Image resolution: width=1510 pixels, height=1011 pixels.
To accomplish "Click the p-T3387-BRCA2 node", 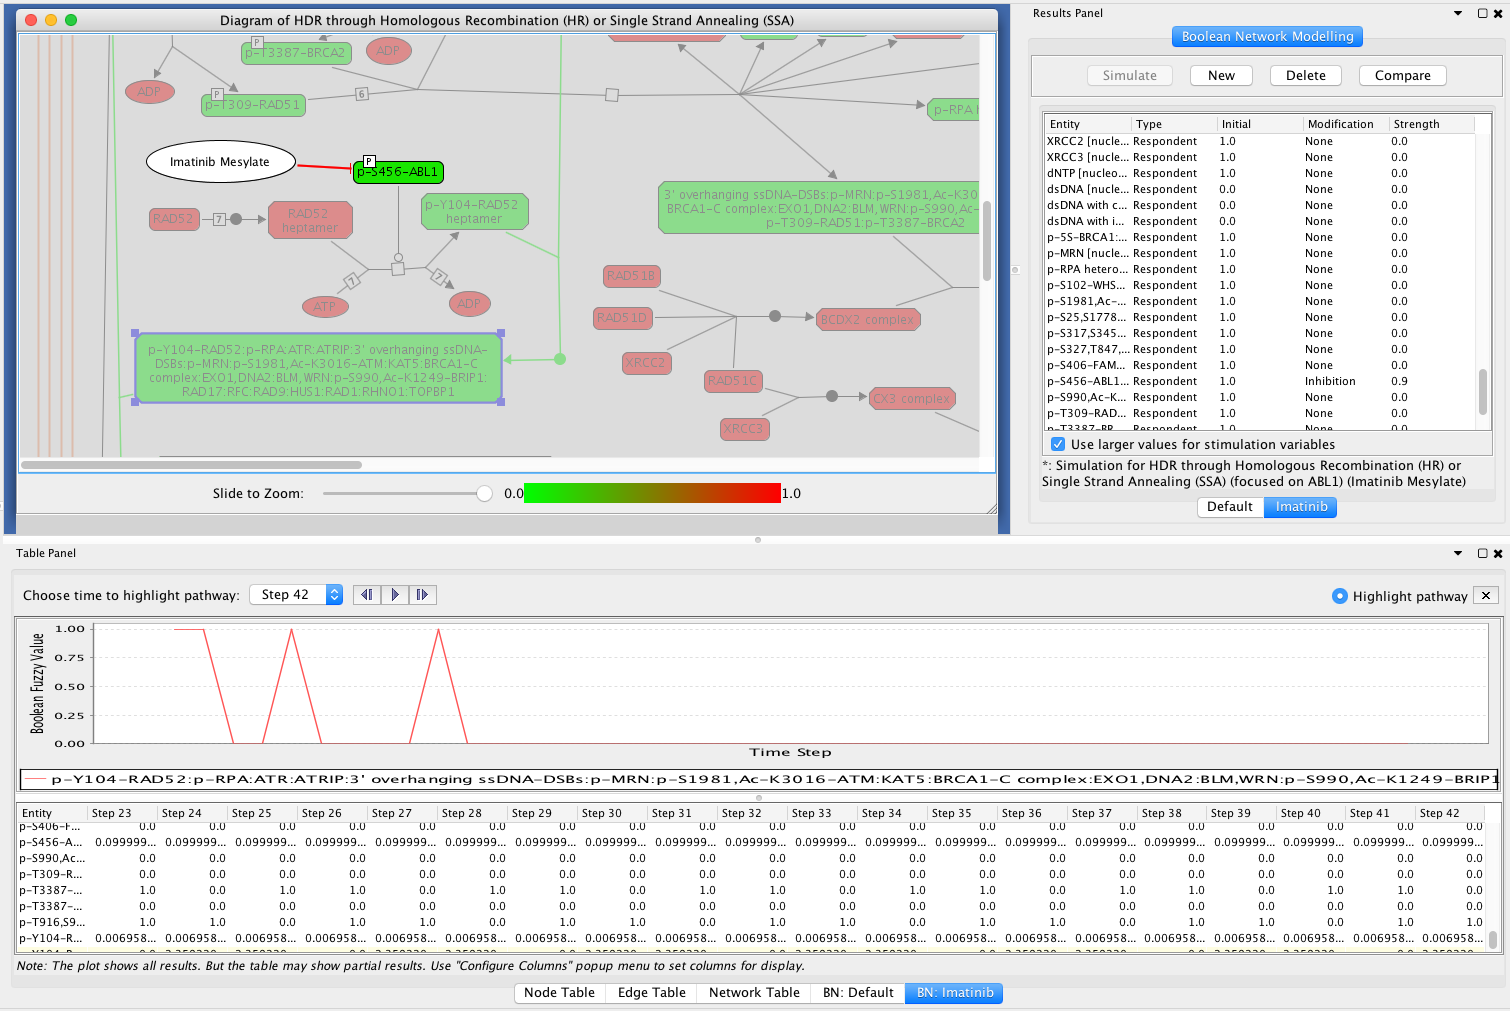I will point(296,52).
